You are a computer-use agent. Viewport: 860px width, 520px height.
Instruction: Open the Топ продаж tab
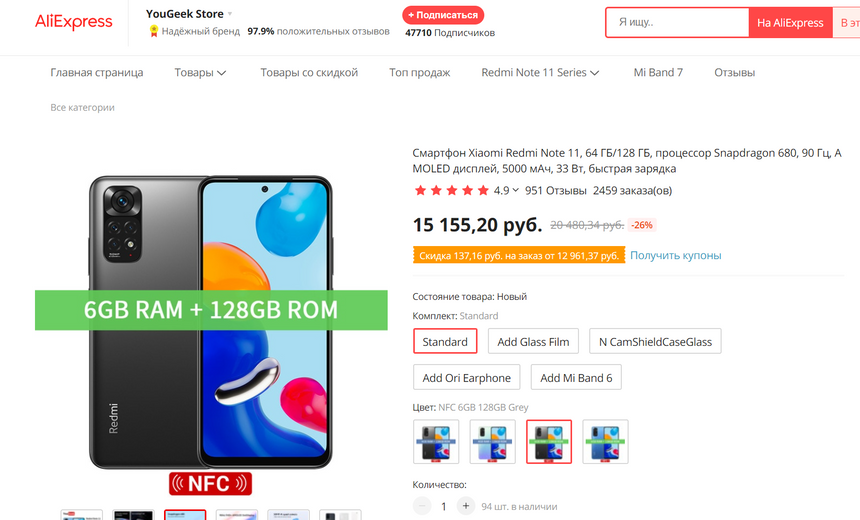pyautogui.click(x=420, y=72)
